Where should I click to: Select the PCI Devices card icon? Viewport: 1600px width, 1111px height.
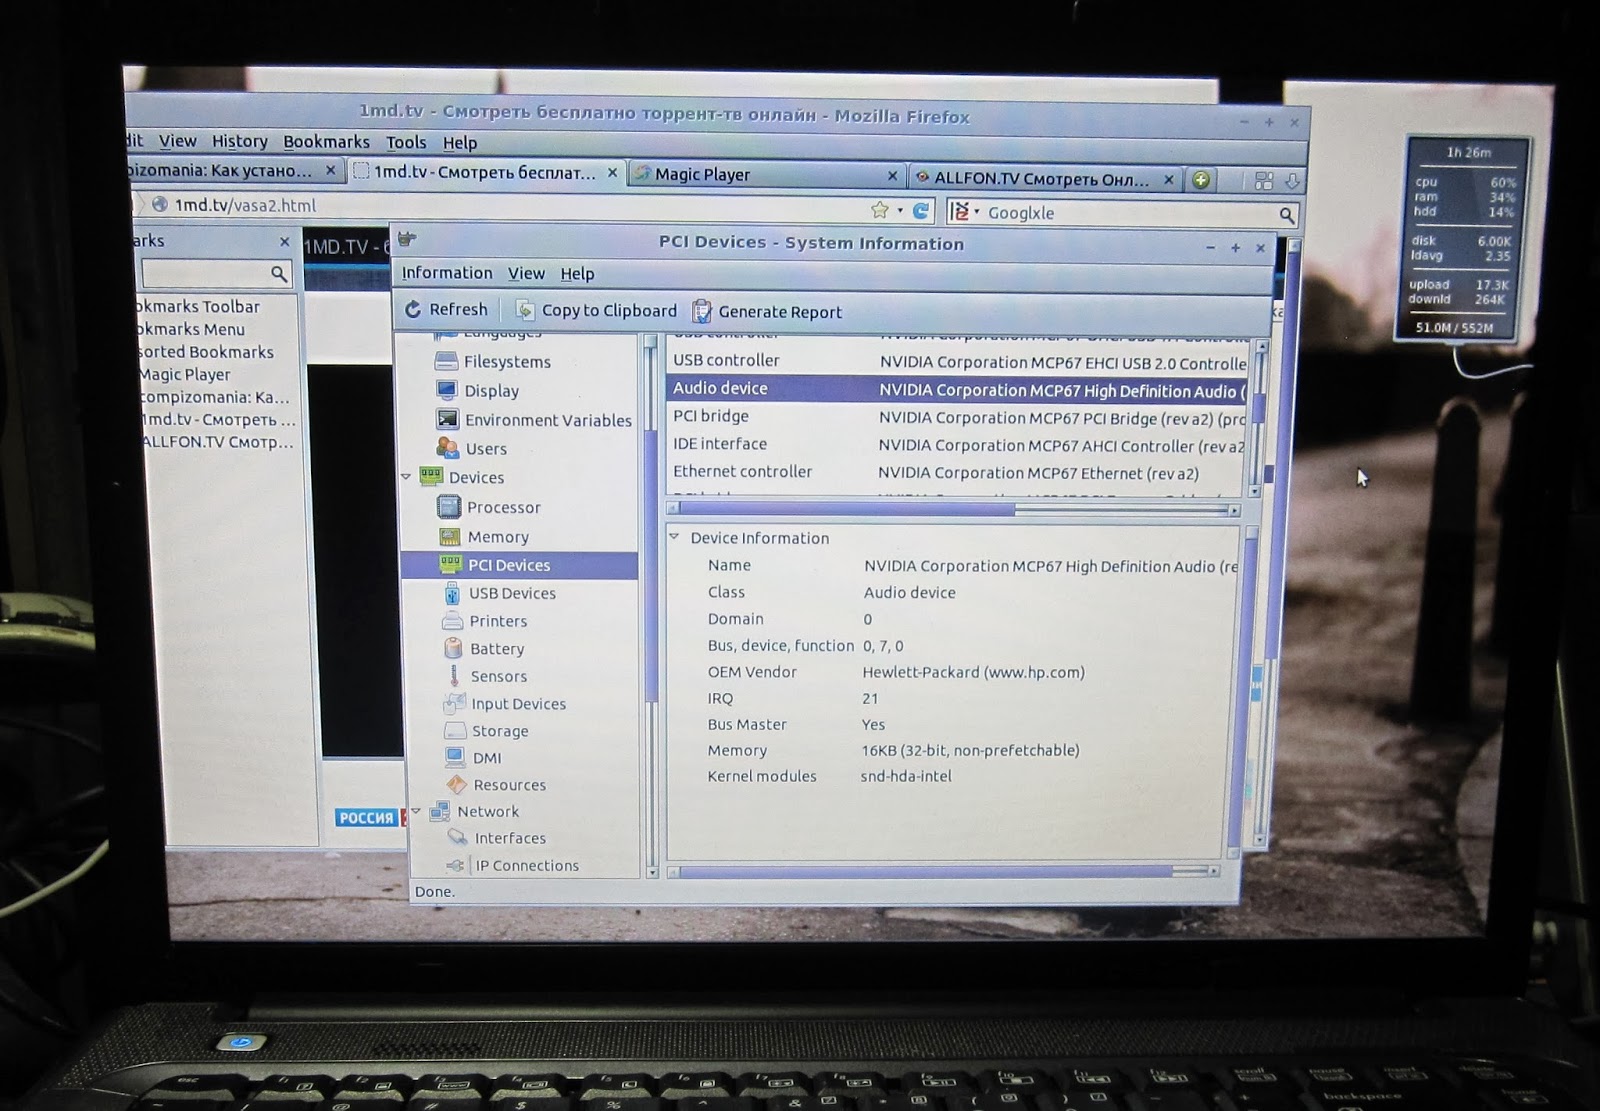tap(451, 564)
